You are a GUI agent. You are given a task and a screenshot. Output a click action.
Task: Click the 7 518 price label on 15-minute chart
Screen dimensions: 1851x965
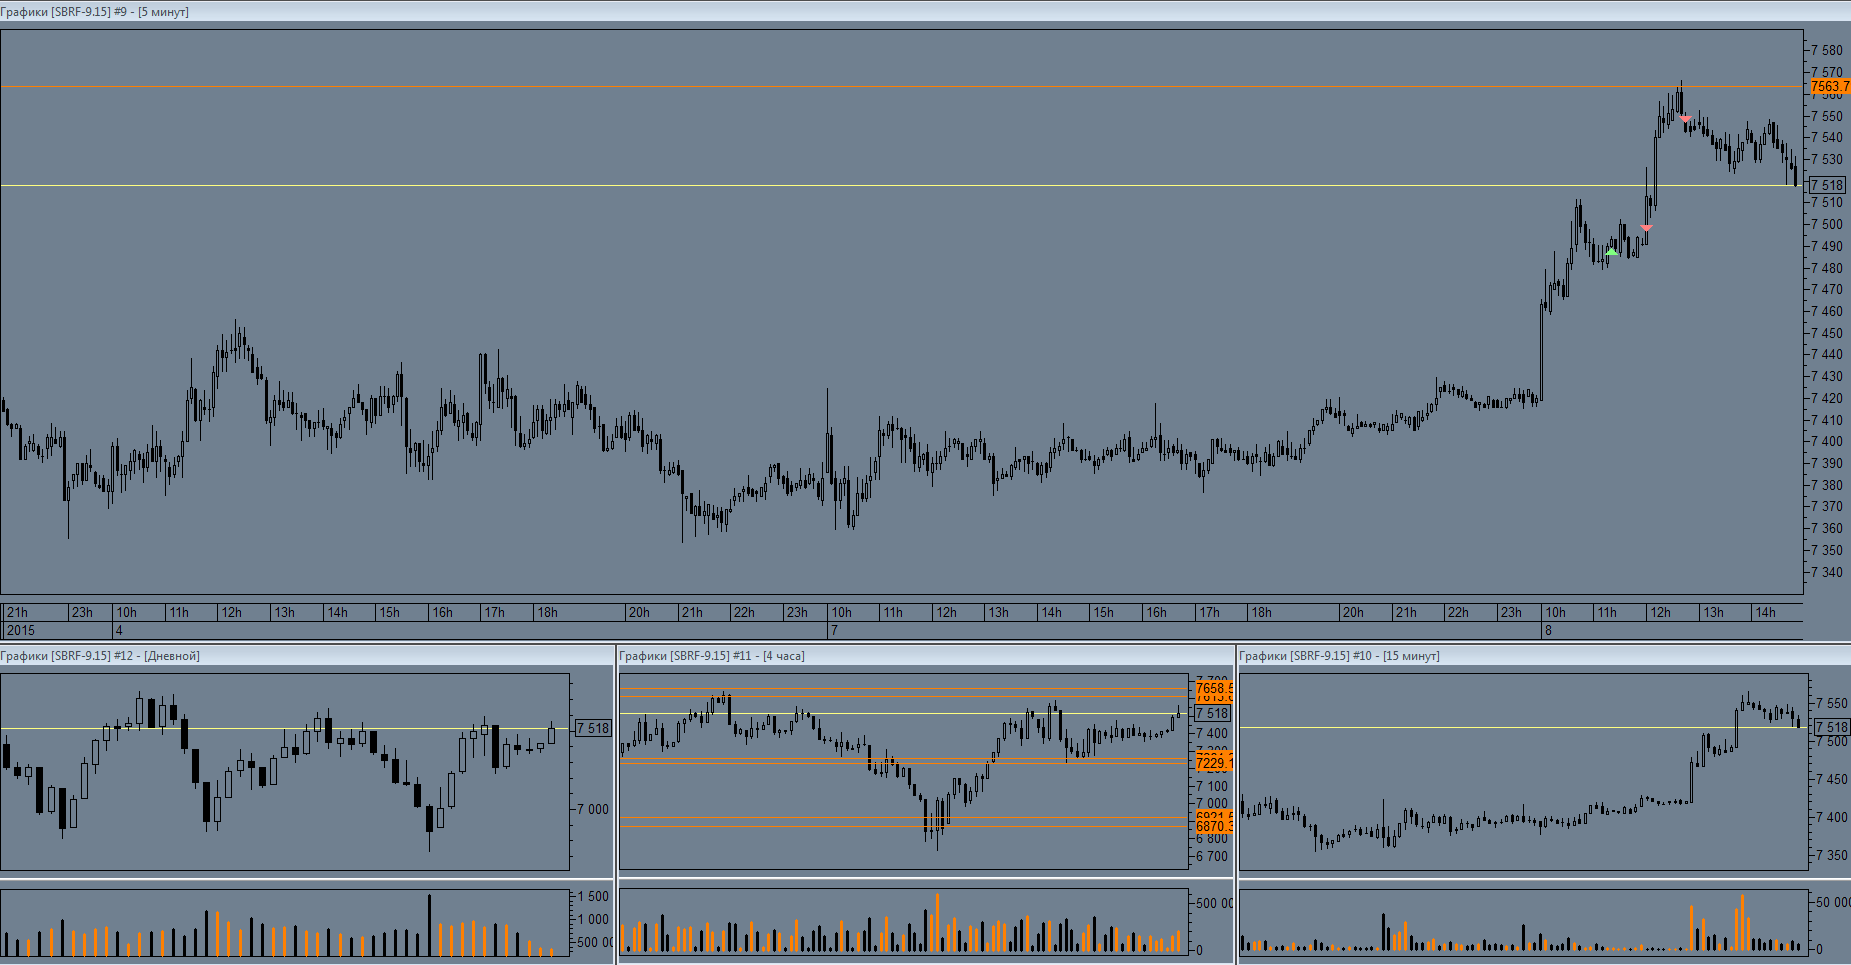(x=1831, y=727)
